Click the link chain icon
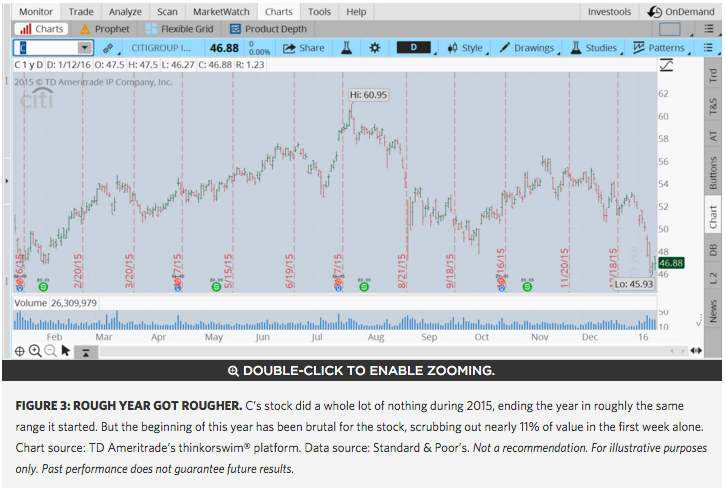This screenshot has width=725, height=488. tap(108, 48)
